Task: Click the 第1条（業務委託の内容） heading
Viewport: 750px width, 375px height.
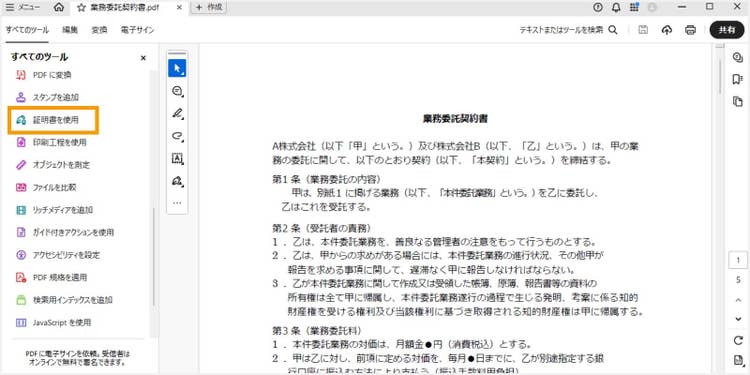Action: pyautogui.click(x=327, y=179)
